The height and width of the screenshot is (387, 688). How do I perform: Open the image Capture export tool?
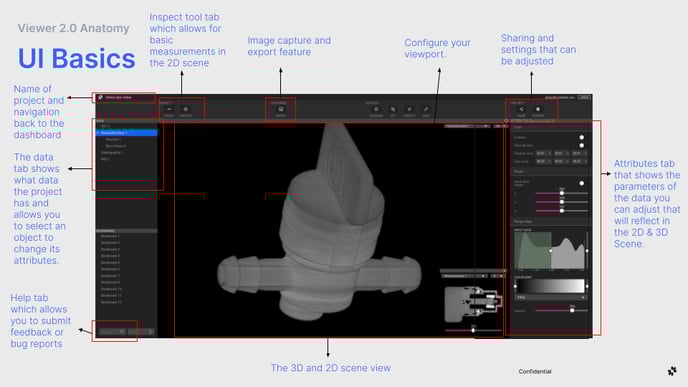click(x=281, y=110)
